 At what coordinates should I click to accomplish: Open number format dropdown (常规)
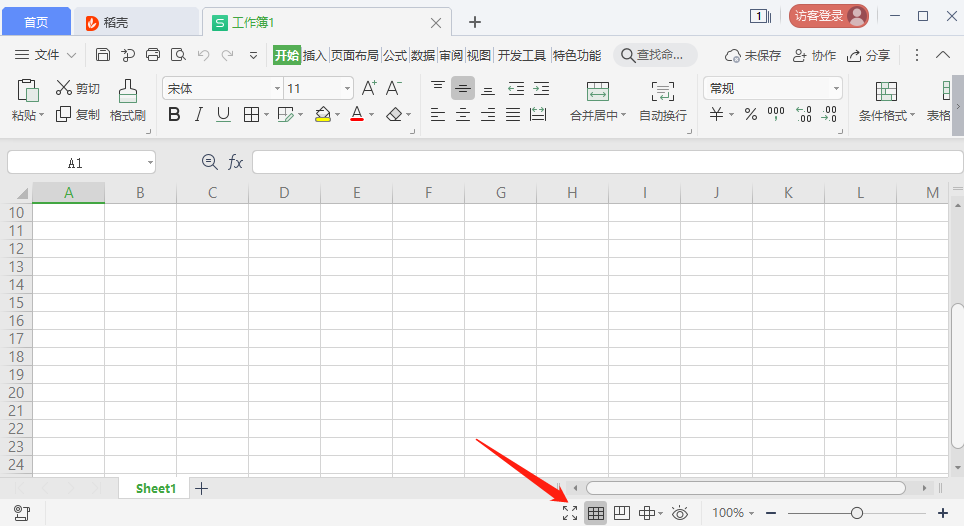tap(836, 89)
